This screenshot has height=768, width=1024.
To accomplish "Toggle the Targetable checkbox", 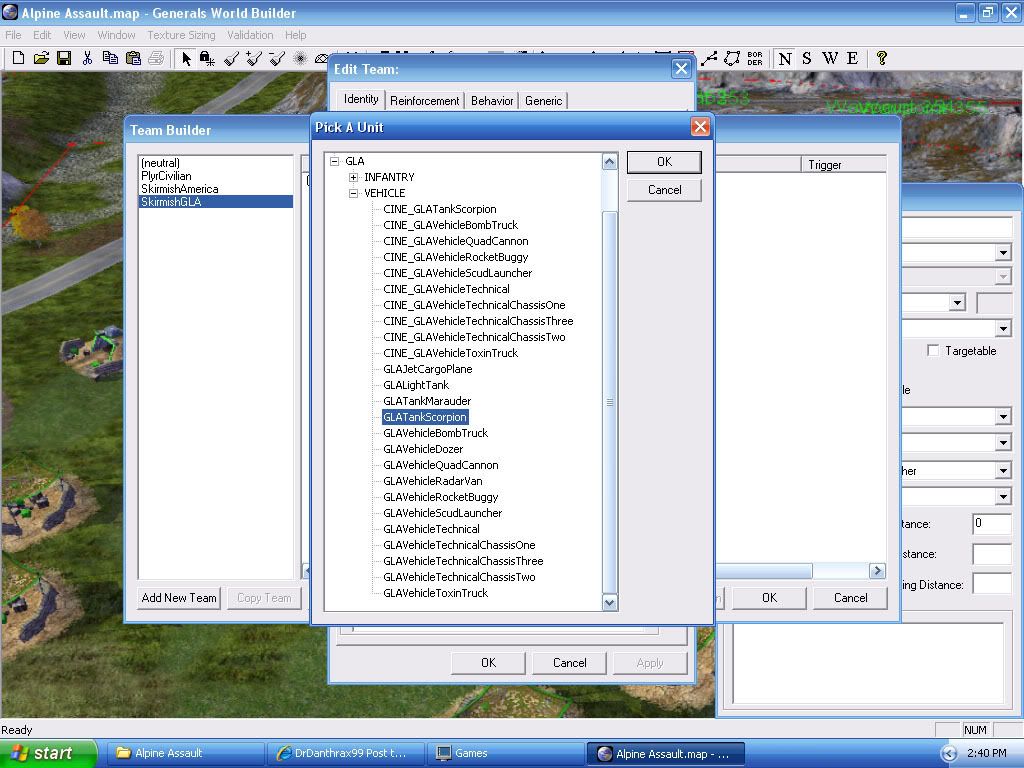I will pyautogui.click(x=933, y=351).
